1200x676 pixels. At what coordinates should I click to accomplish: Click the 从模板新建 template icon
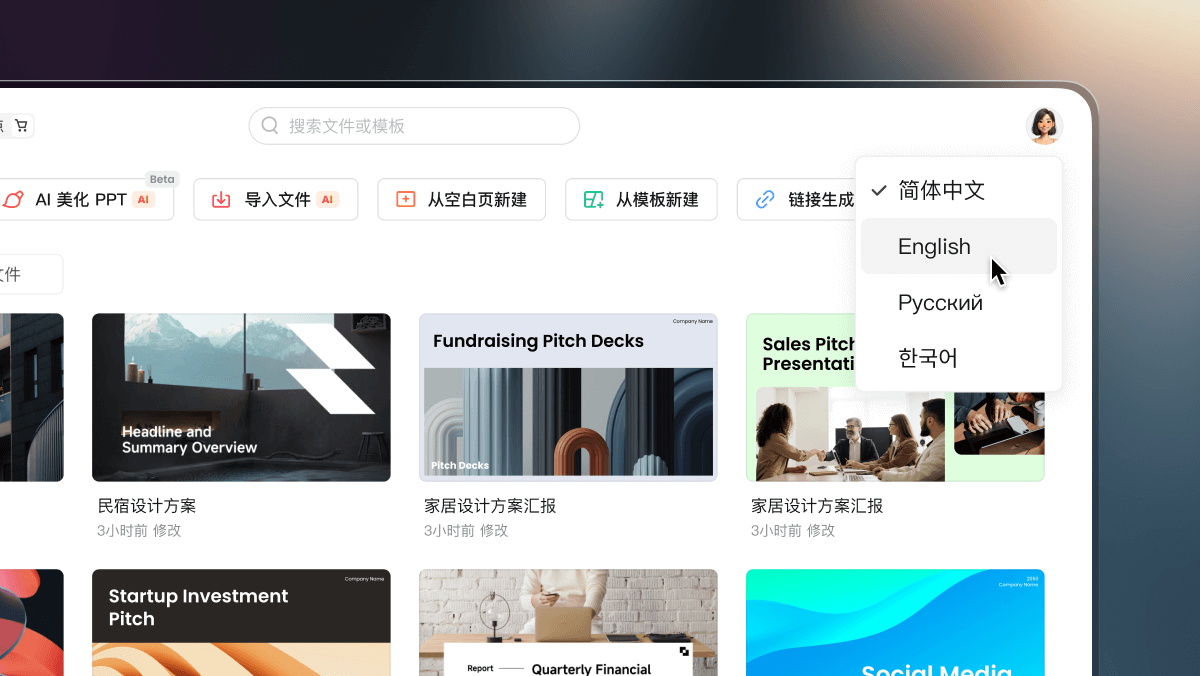click(593, 200)
